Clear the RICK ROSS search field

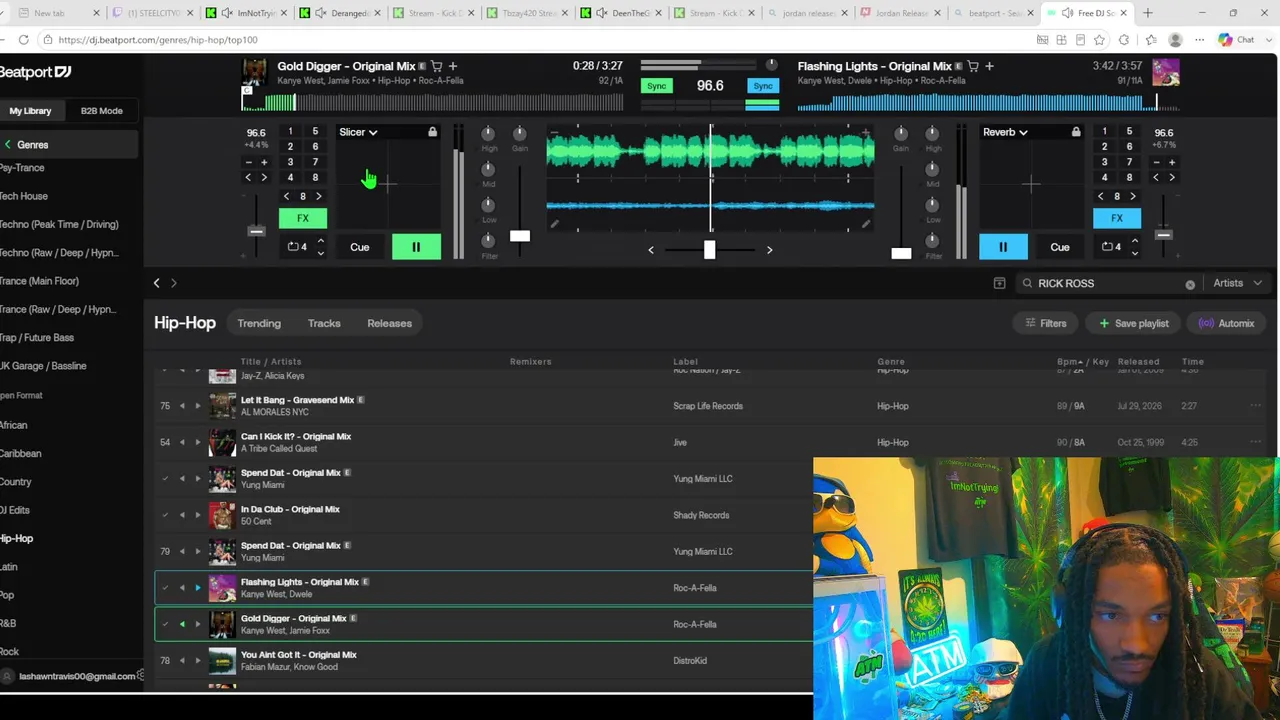1190,284
